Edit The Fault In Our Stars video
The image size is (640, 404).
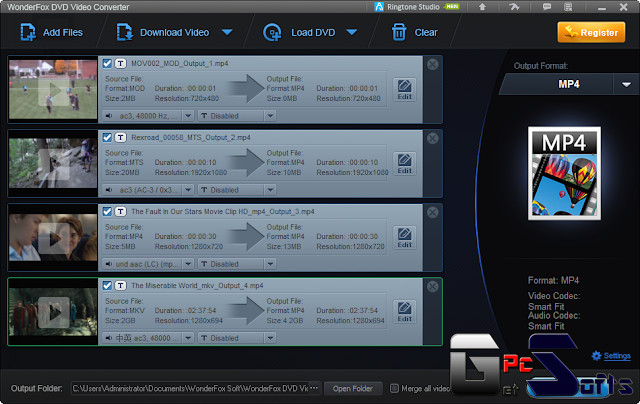pyautogui.click(x=404, y=238)
